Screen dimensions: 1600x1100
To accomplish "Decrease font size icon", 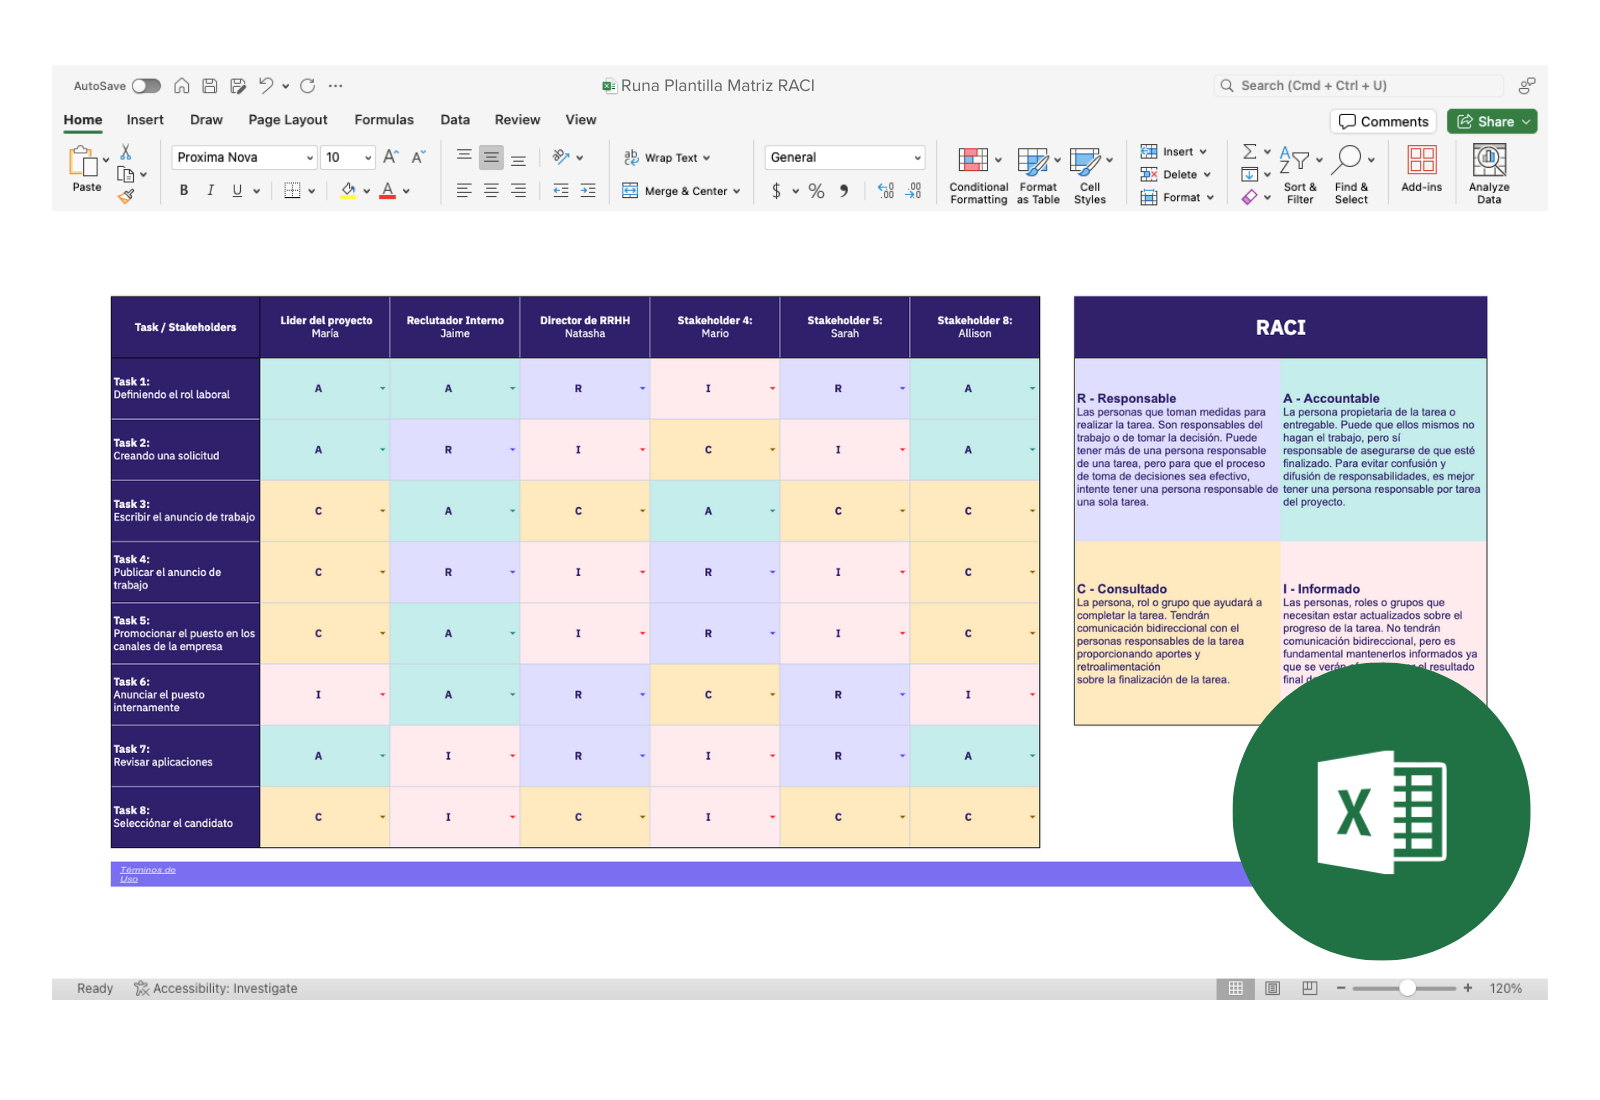I will click(x=418, y=157).
